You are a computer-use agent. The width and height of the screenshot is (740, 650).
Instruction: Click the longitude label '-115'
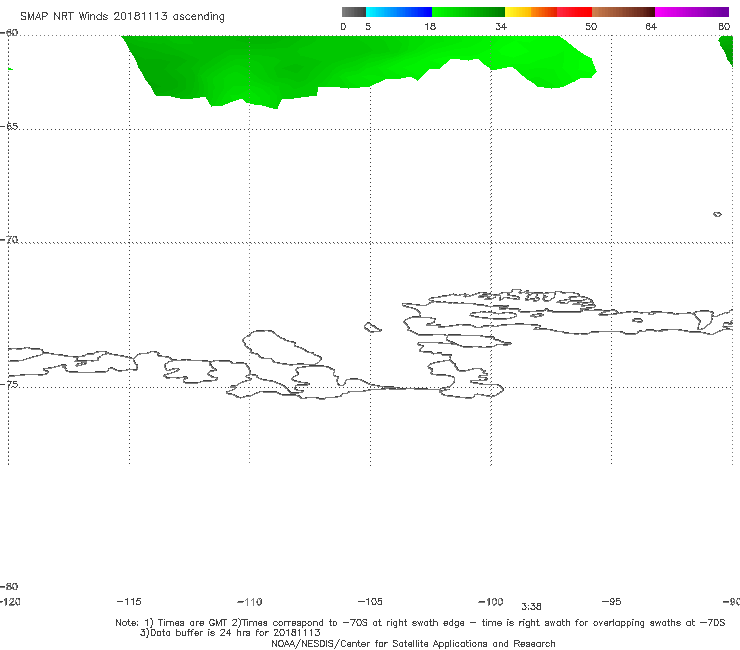[129, 601]
